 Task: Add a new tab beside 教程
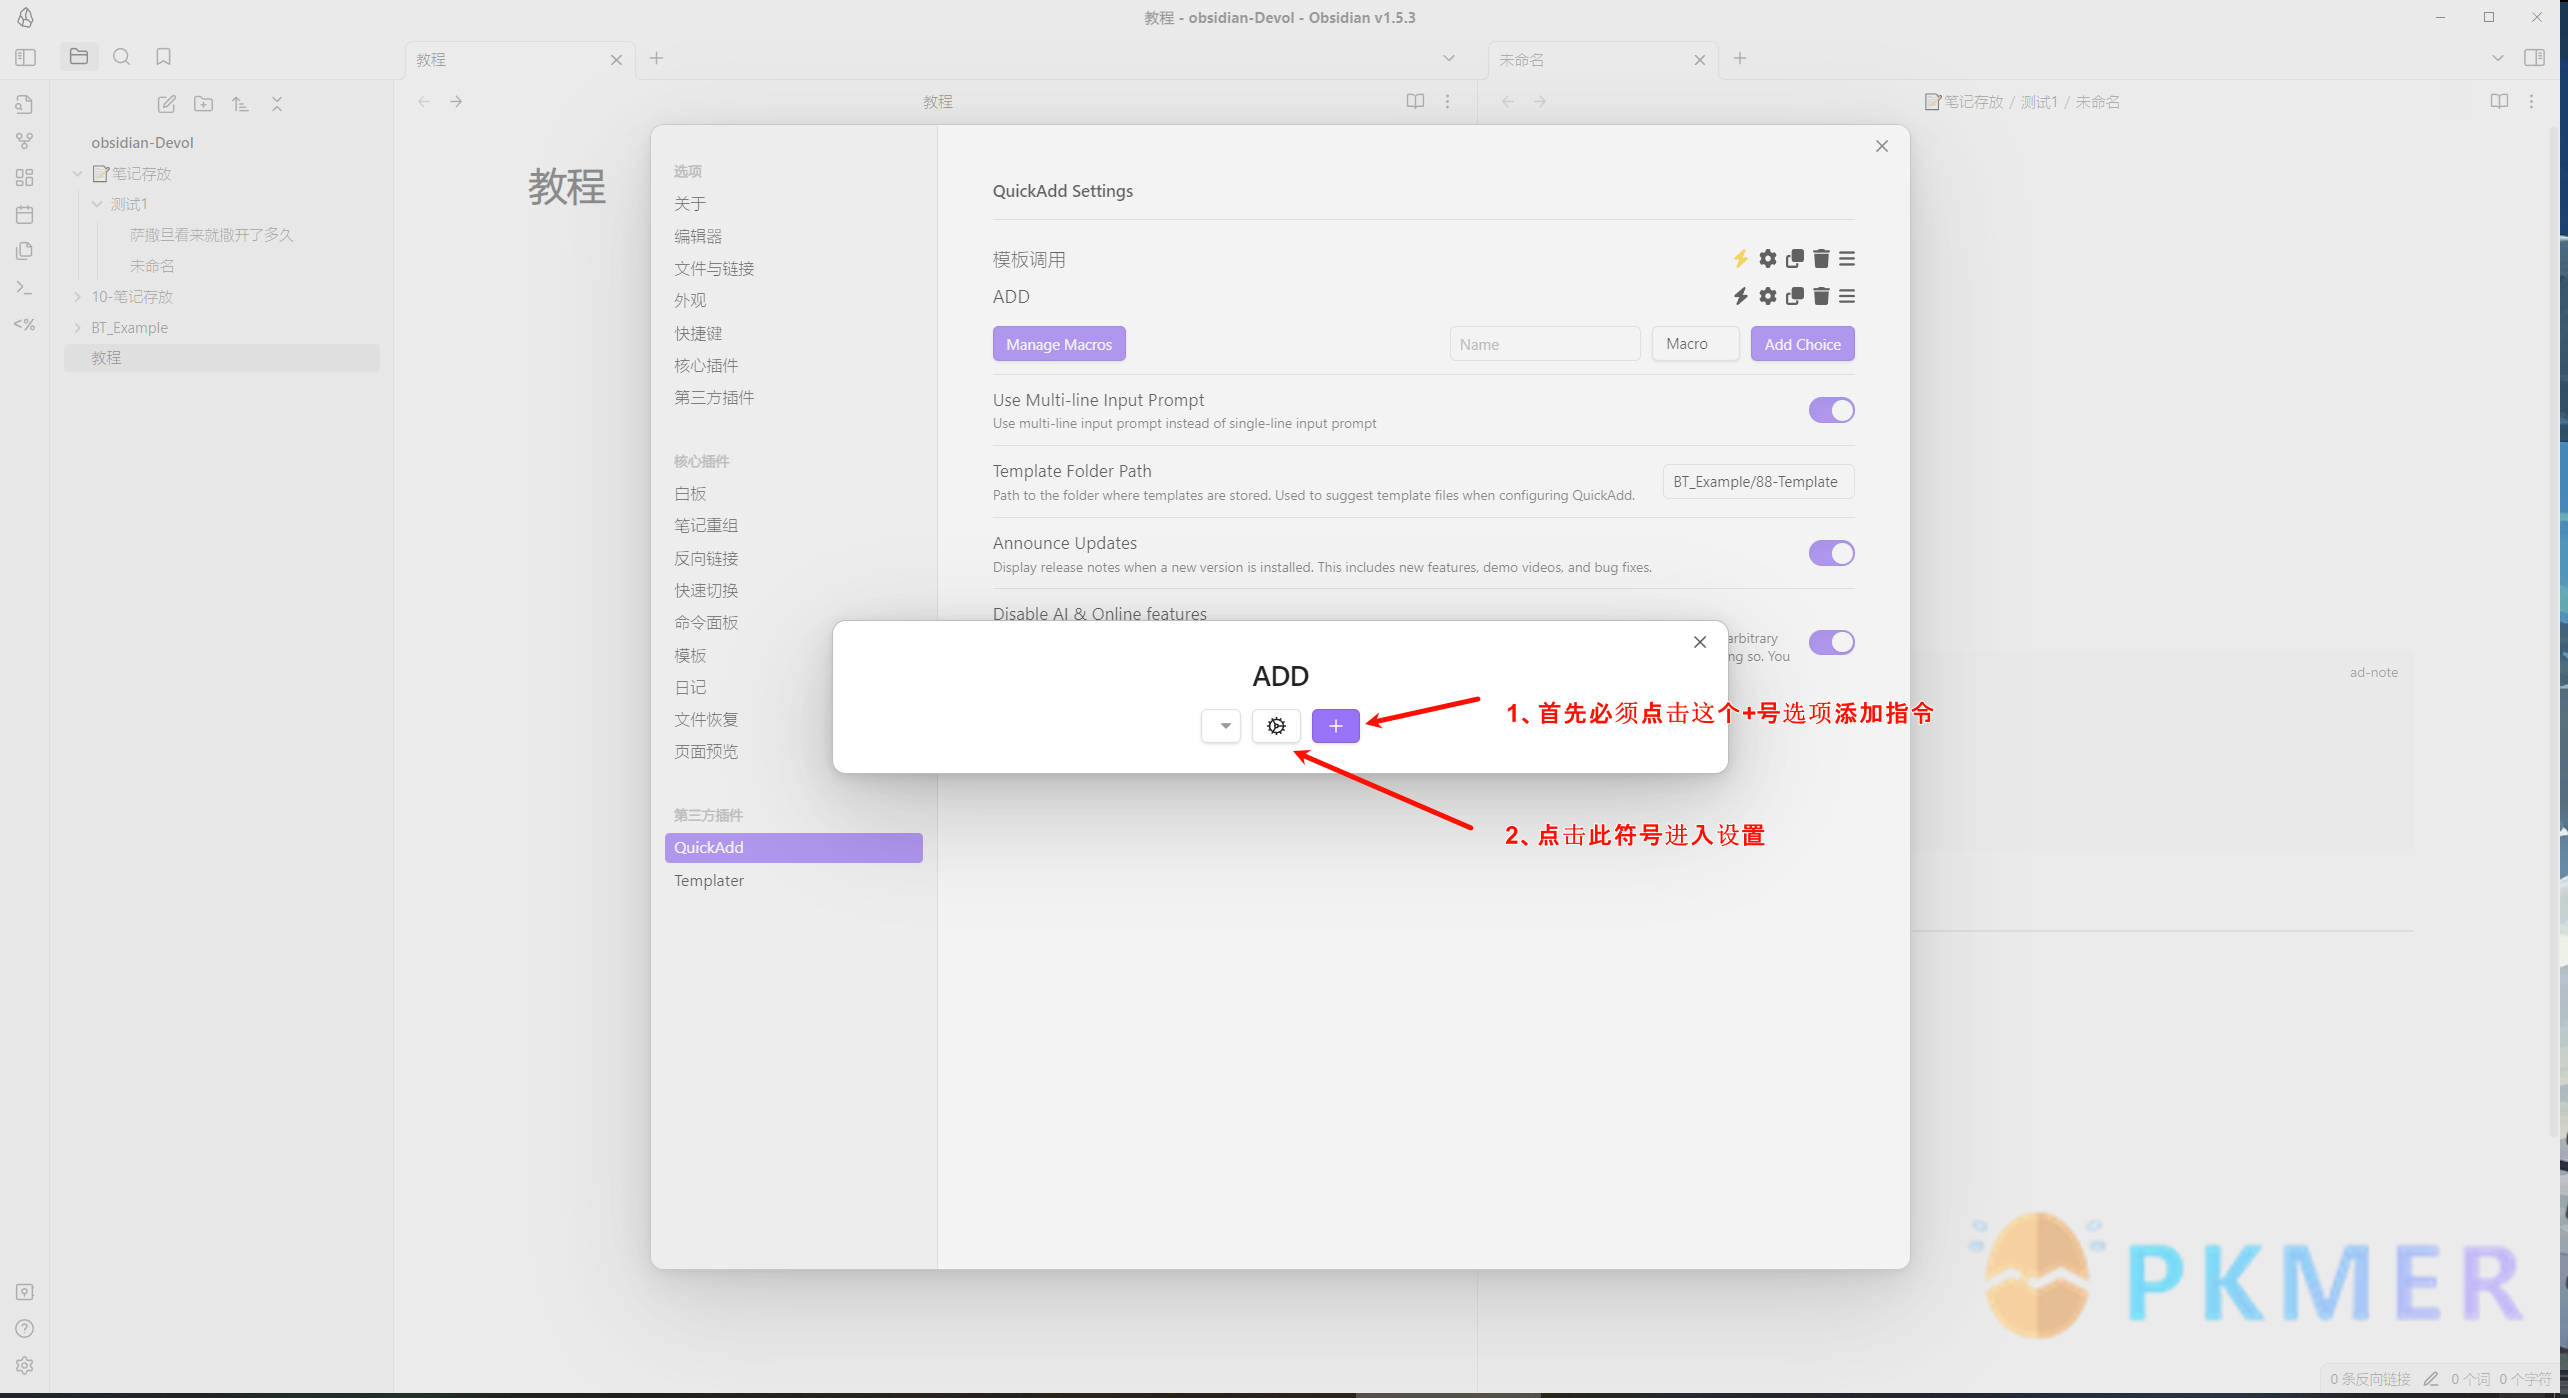[x=656, y=58]
